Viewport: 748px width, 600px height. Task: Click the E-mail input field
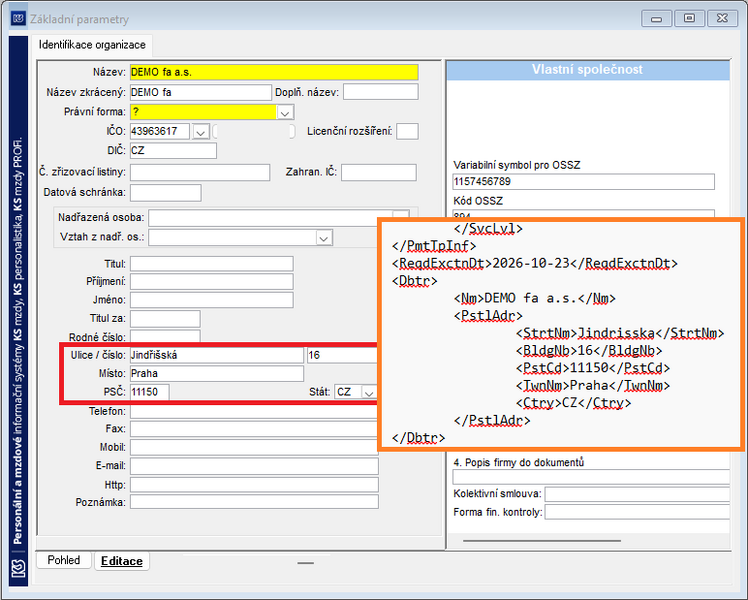[x=254, y=466]
